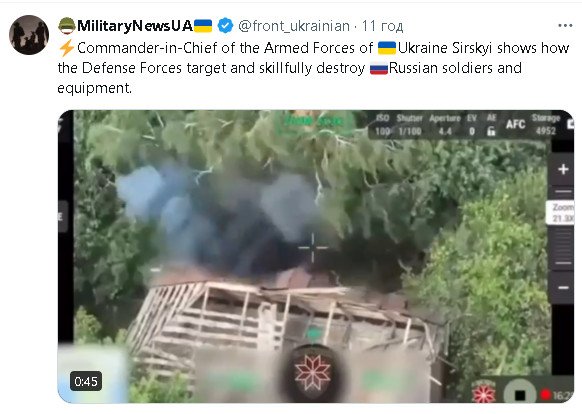The width and height of the screenshot is (582, 414).
Task: Click the green helmet emoji beside the name
Action: [67, 26]
